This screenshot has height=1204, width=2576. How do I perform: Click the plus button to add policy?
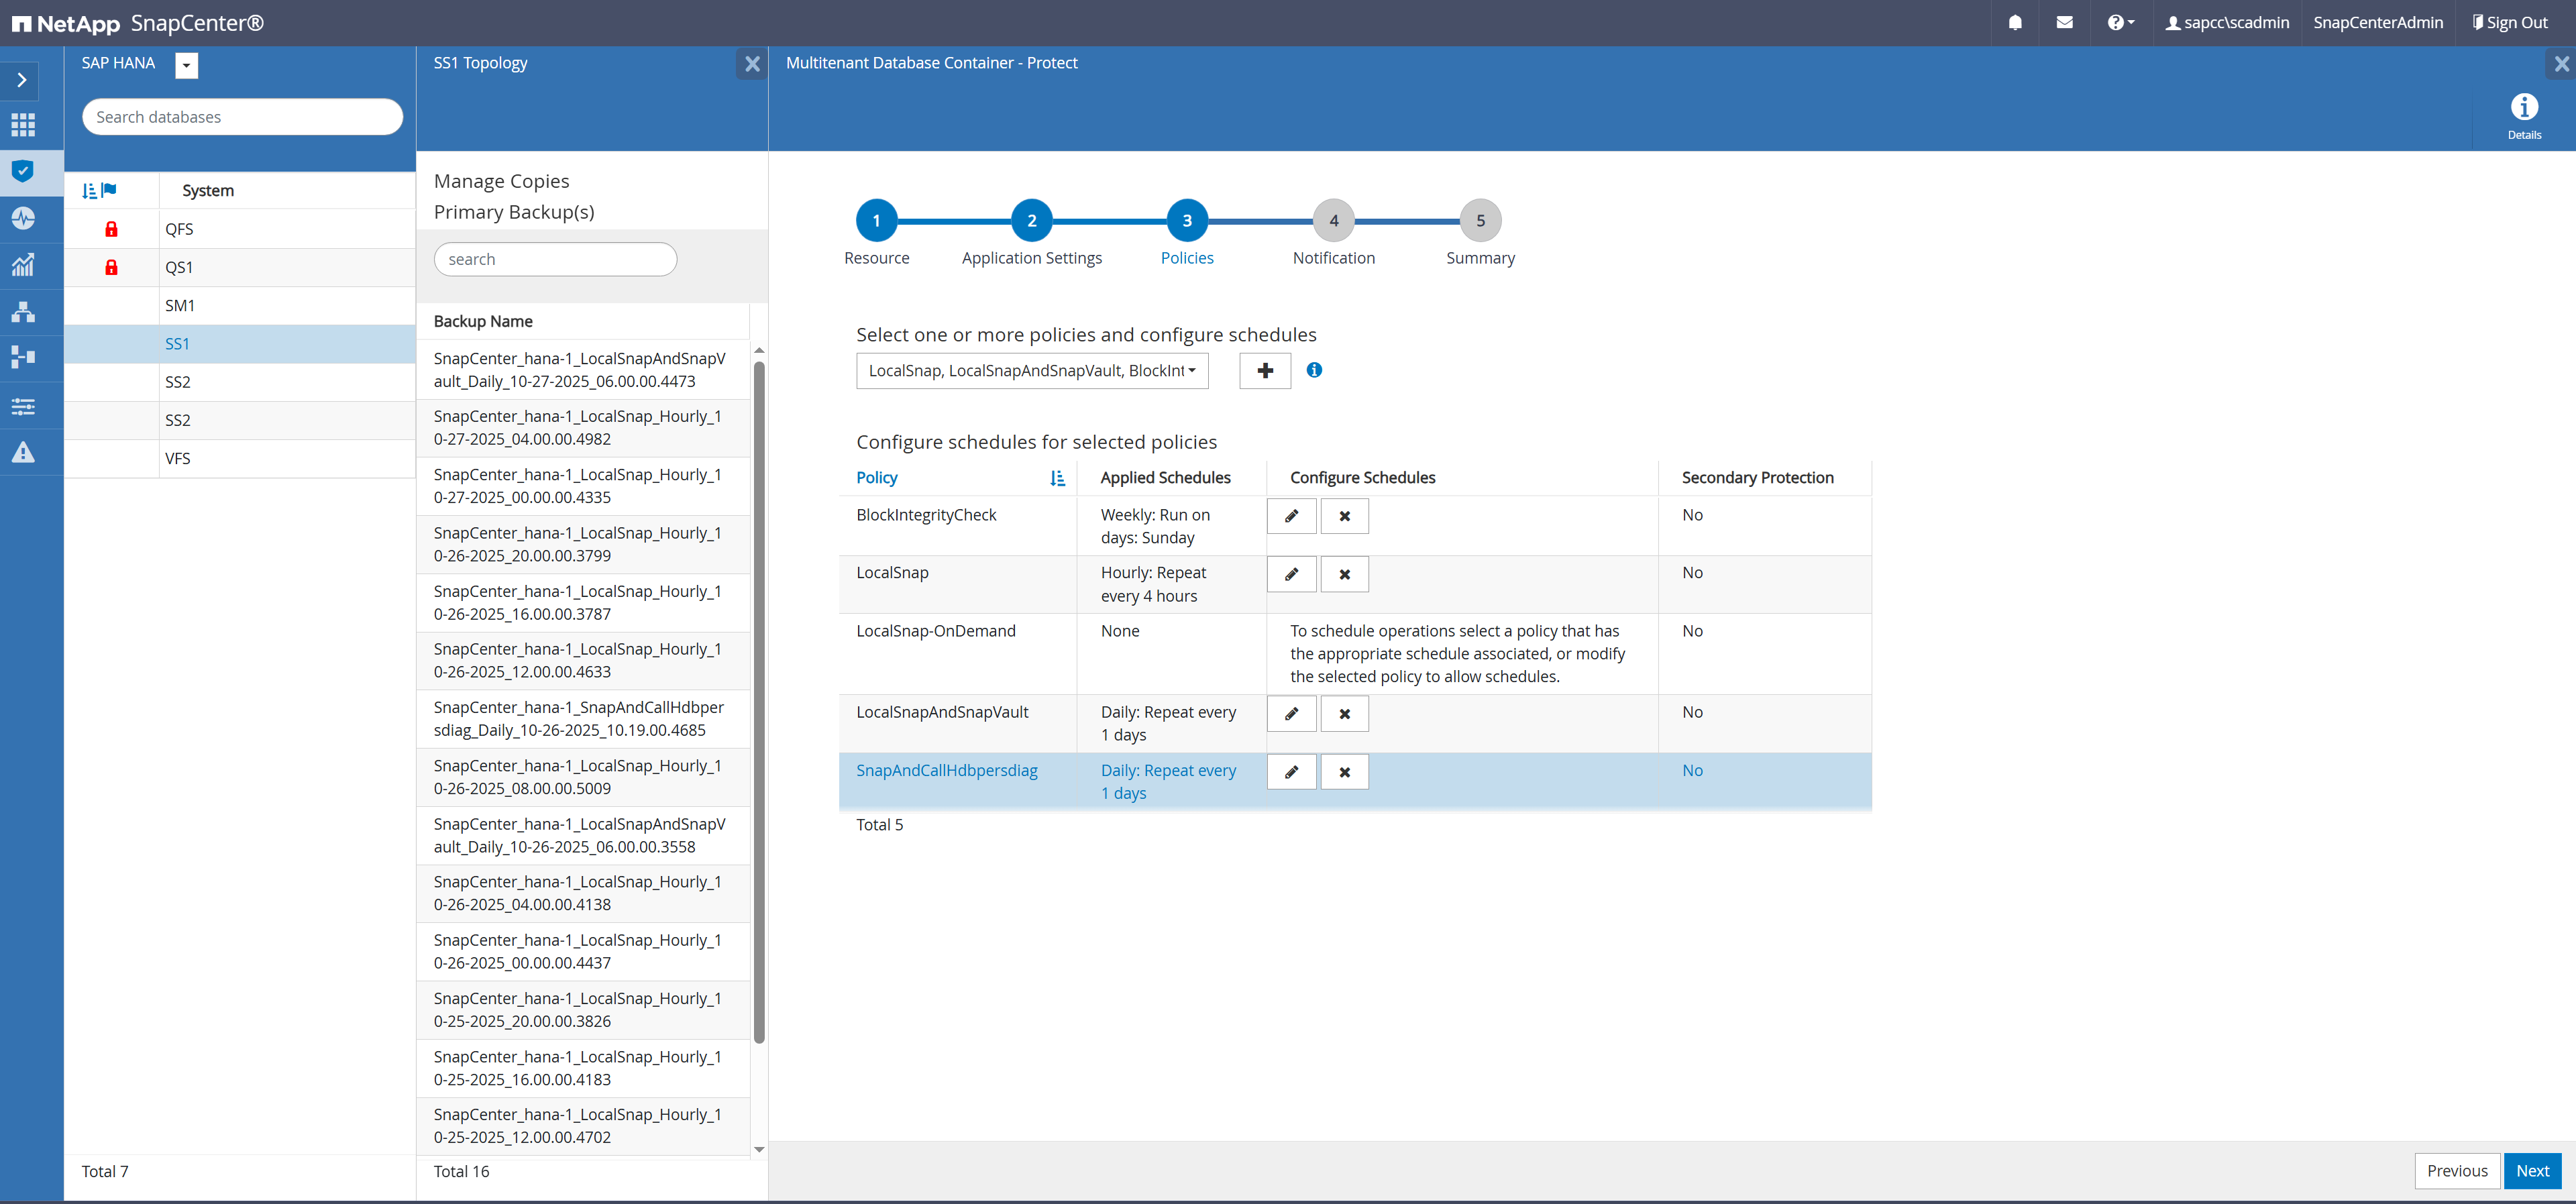(x=1265, y=371)
